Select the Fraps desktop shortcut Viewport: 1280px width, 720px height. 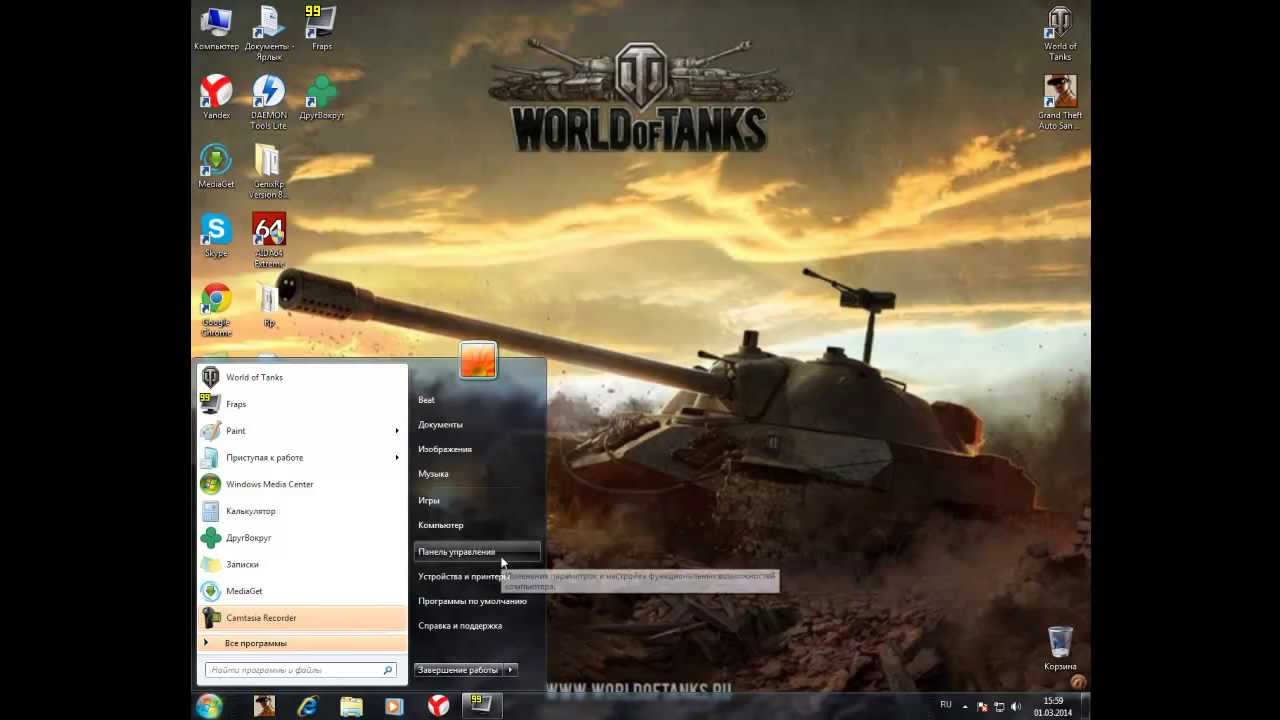[x=321, y=28]
